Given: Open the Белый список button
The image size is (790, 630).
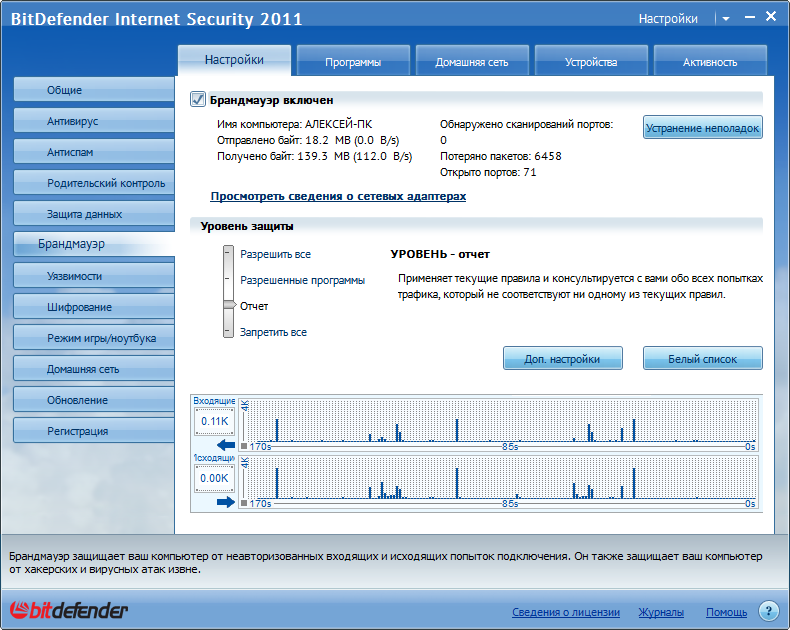Looking at the screenshot, I should point(702,358).
